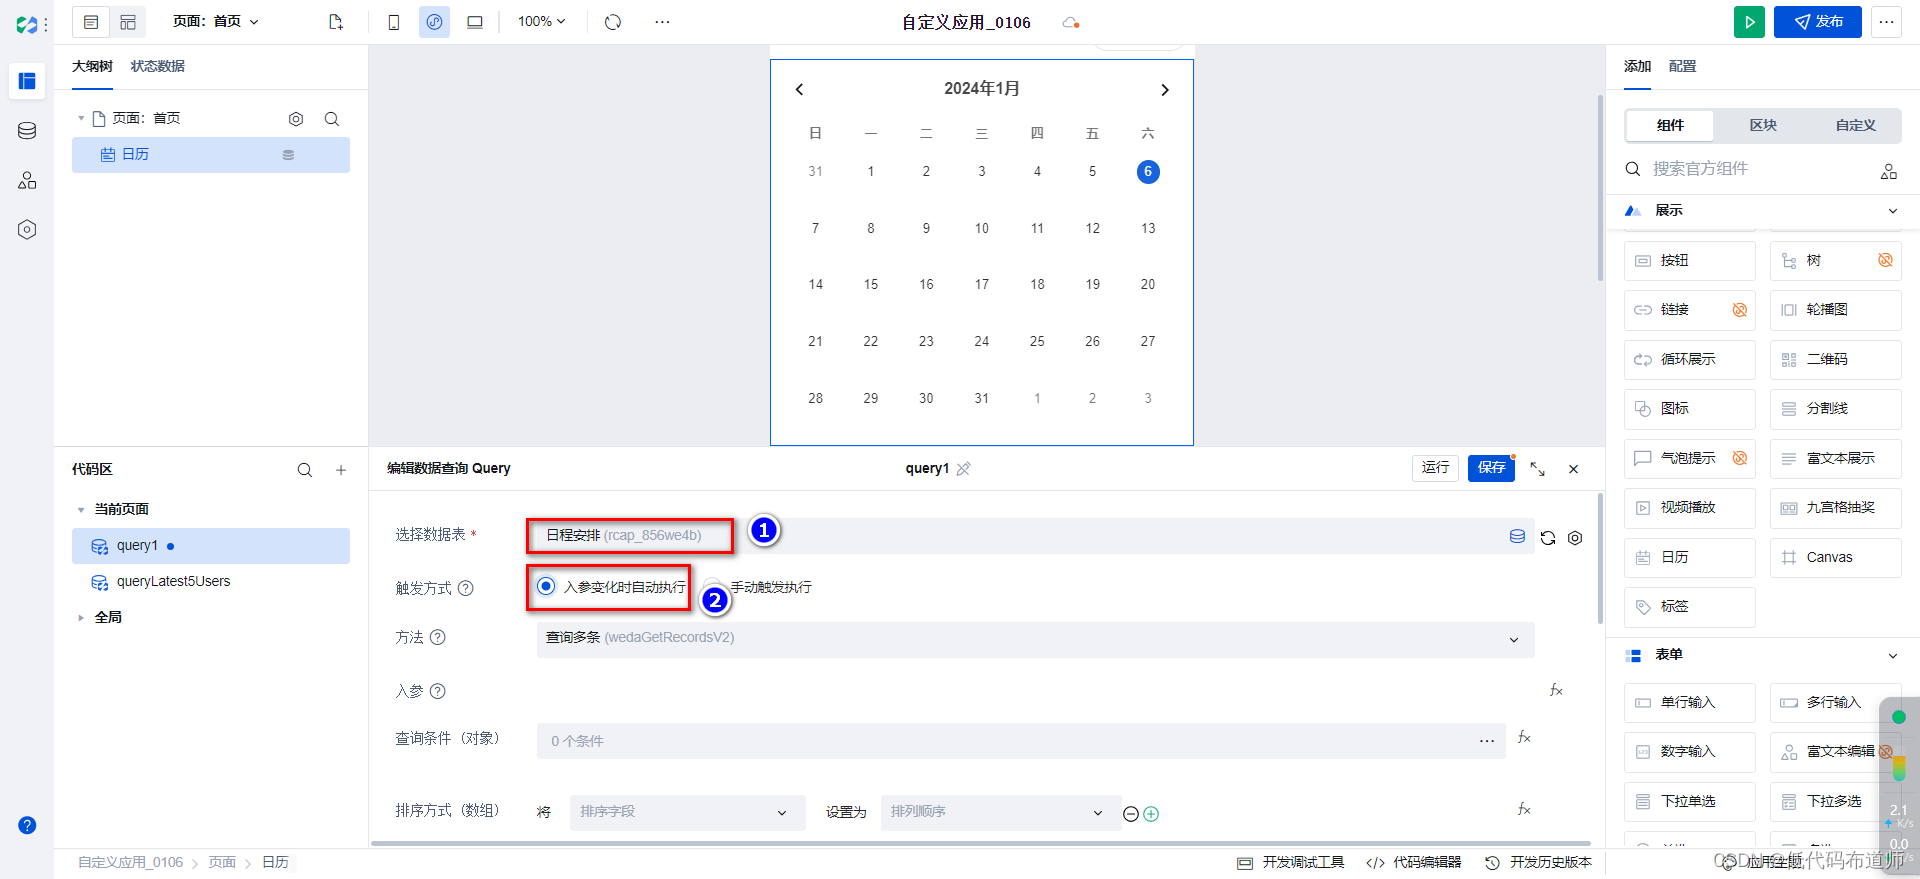Go to previous month in calendar
This screenshot has height=879, width=1920.
[799, 90]
